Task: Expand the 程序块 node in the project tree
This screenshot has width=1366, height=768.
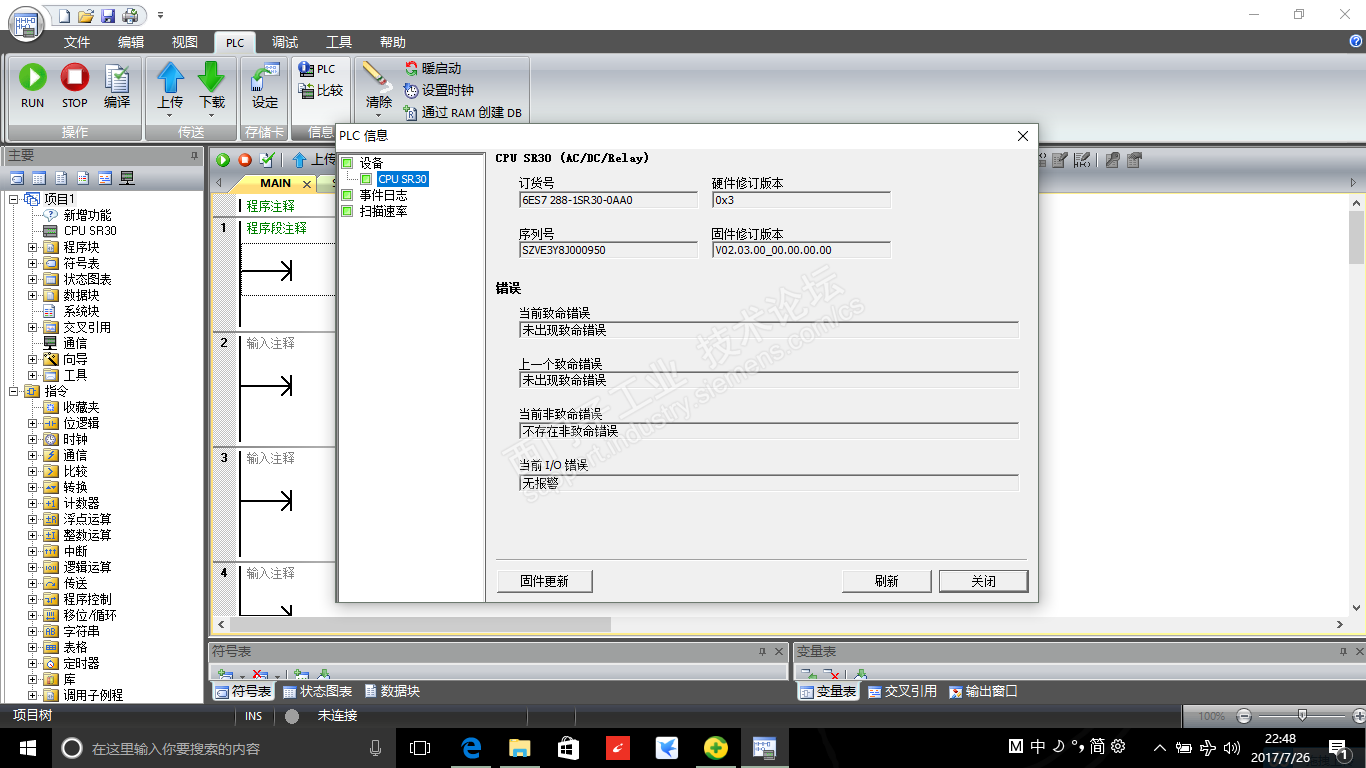Action: point(33,247)
